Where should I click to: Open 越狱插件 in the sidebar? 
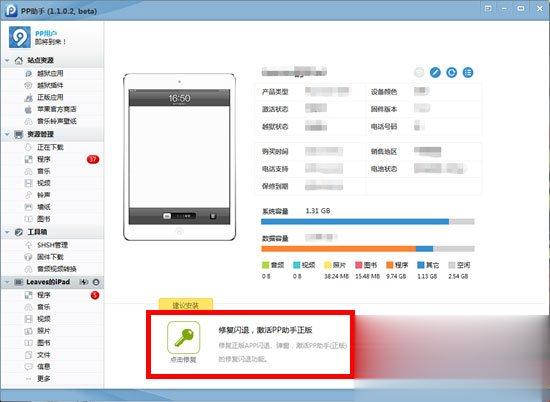(x=51, y=85)
